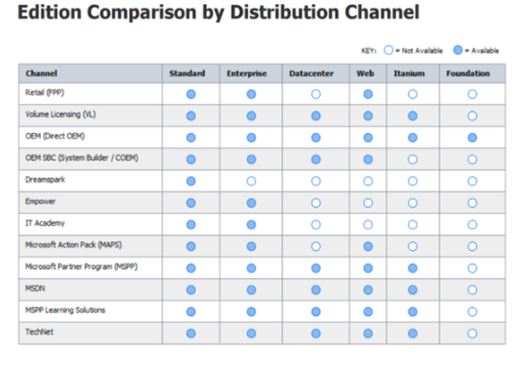532x379 pixels.
Task: Click the OEM (Direct OEM) Foundation filled dot
Action: click(x=472, y=138)
